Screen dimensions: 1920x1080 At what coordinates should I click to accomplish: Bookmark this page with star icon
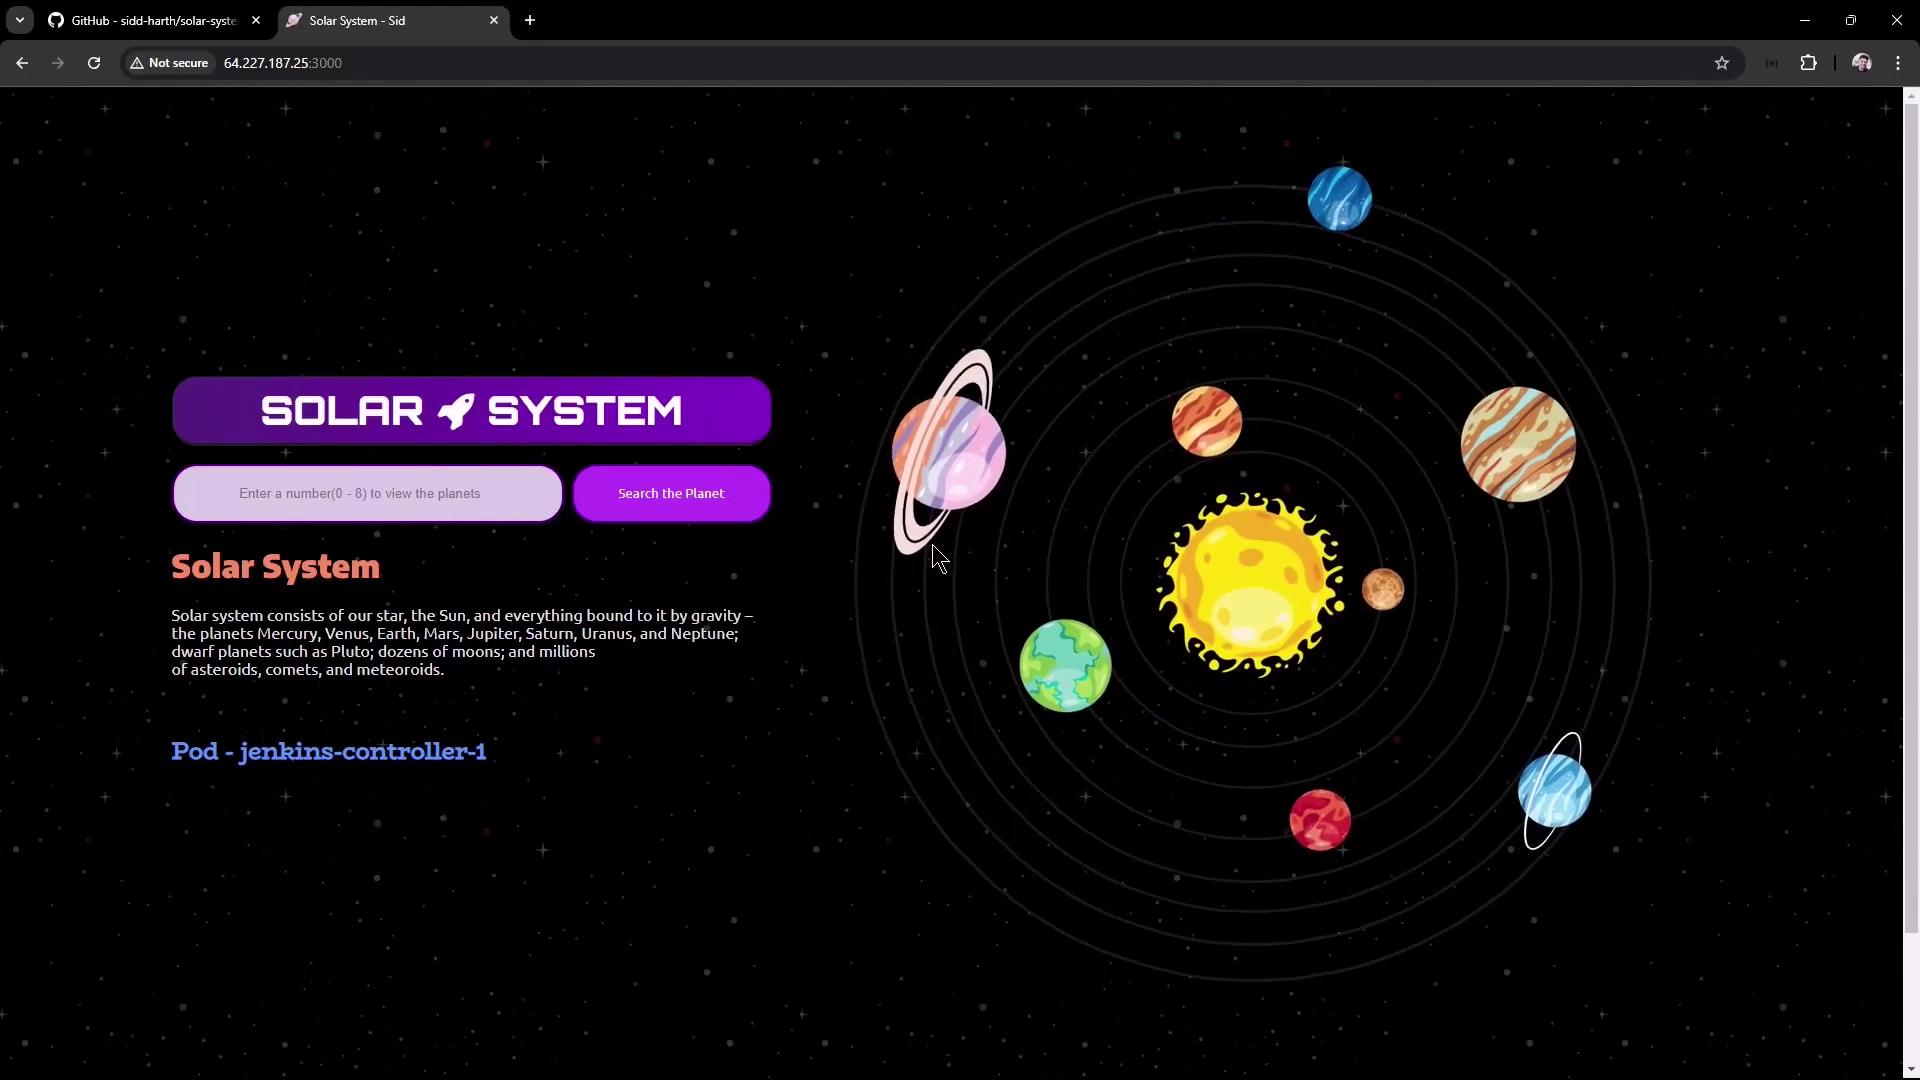(x=1721, y=63)
